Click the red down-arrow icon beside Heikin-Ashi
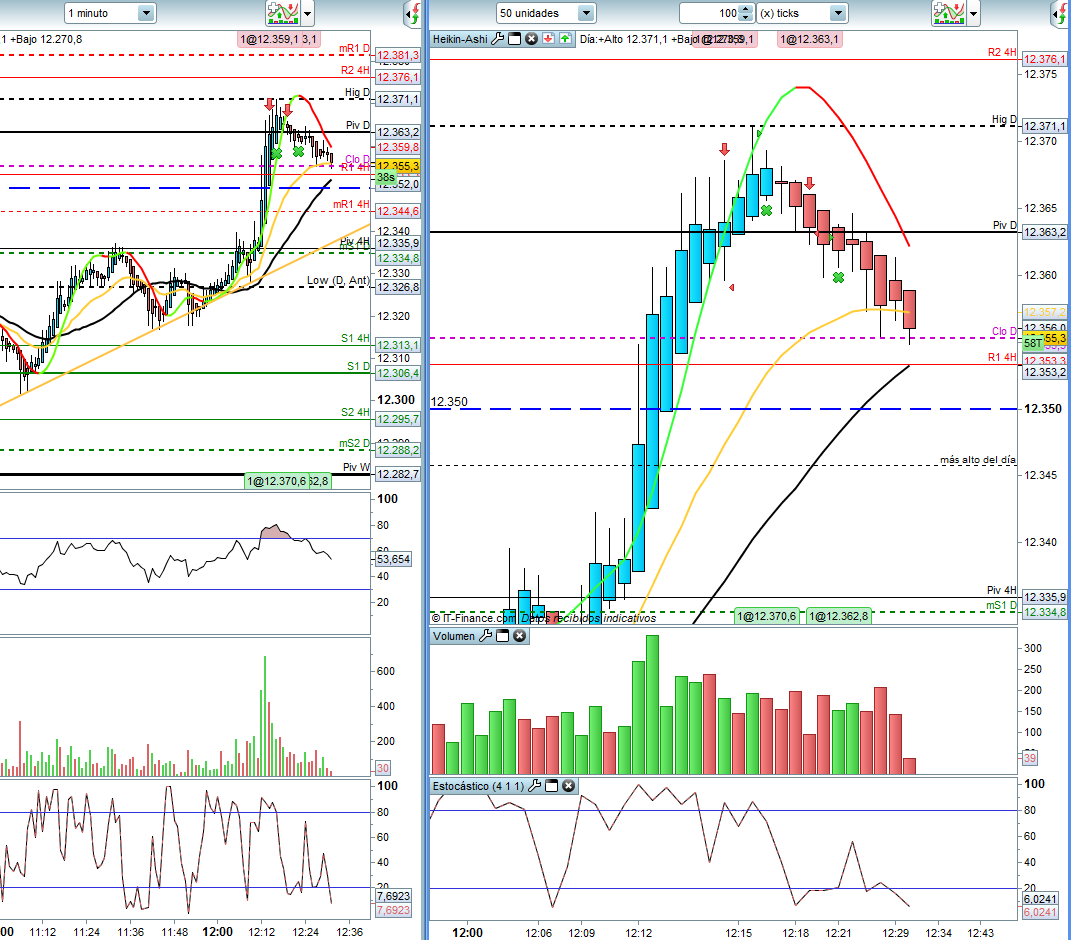 (548, 39)
